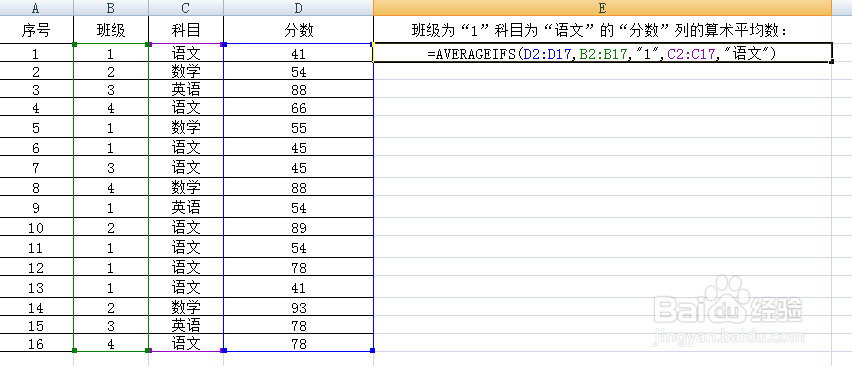Click score 88 in row 序号 8
Screen dimensions: 852x366
[298, 188]
